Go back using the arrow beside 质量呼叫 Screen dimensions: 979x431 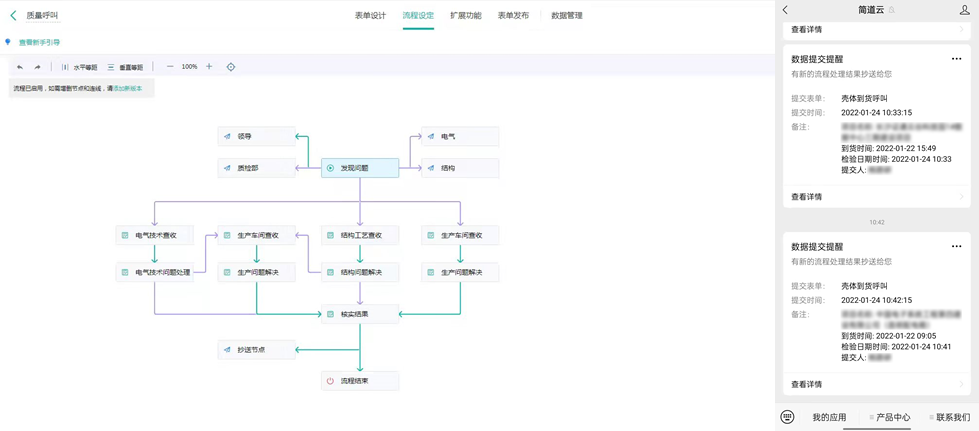(x=13, y=16)
